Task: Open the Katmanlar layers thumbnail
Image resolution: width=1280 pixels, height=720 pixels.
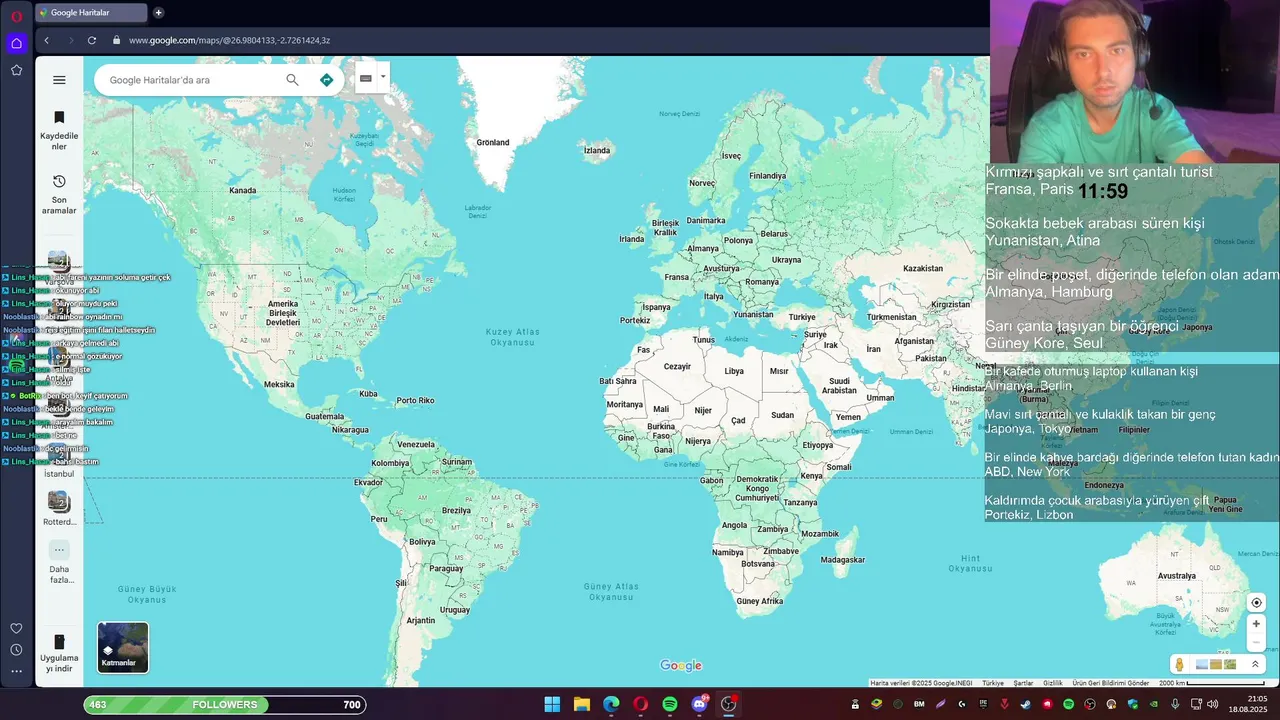Action: point(123,647)
